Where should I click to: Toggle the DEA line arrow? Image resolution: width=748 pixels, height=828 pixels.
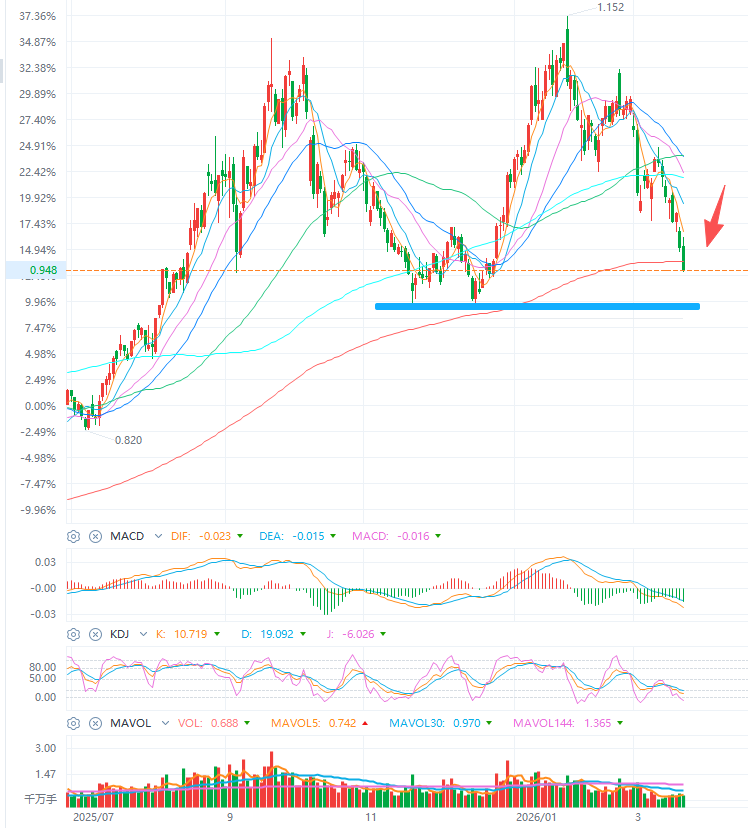point(333,536)
